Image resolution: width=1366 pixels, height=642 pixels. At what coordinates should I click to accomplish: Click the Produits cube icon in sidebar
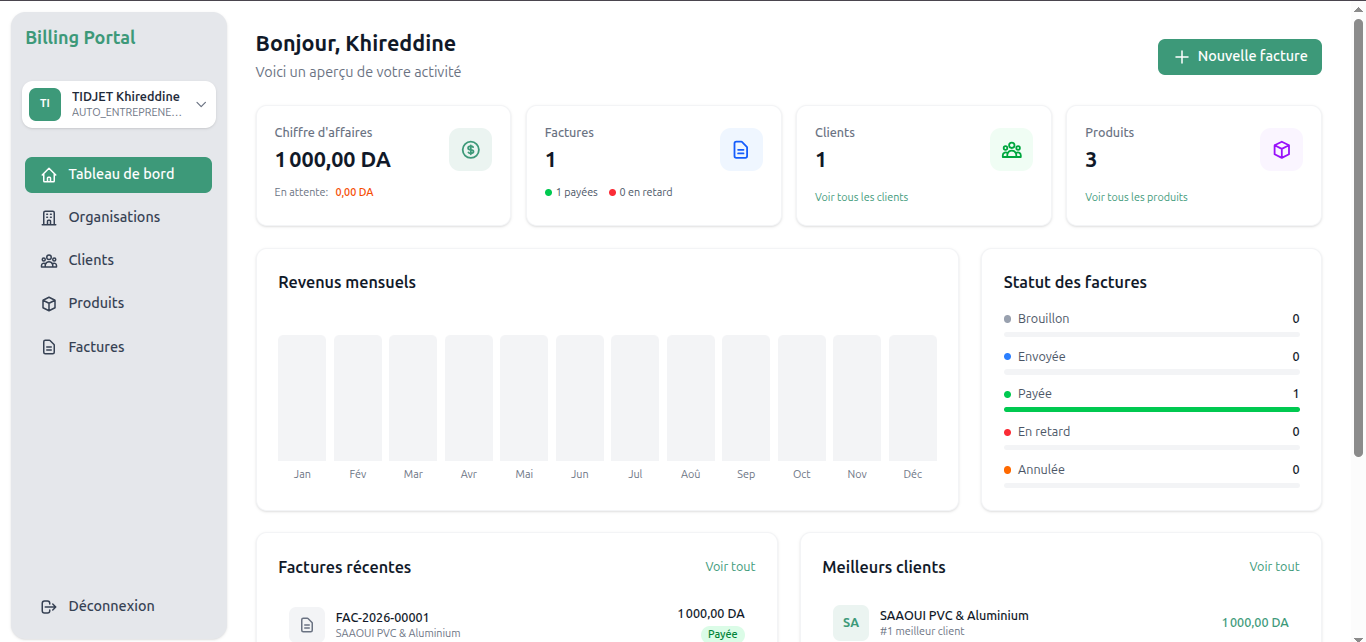[x=48, y=302]
